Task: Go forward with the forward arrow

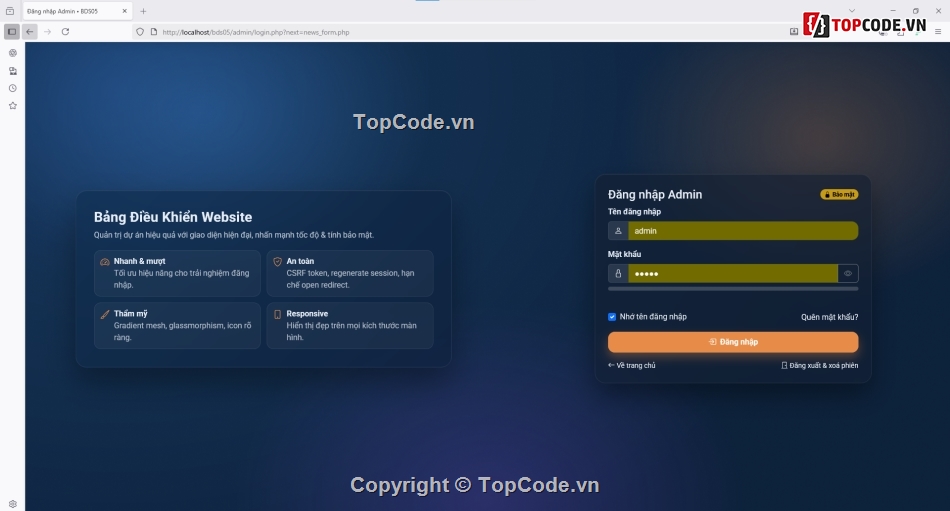Action: (x=47, y=32)
